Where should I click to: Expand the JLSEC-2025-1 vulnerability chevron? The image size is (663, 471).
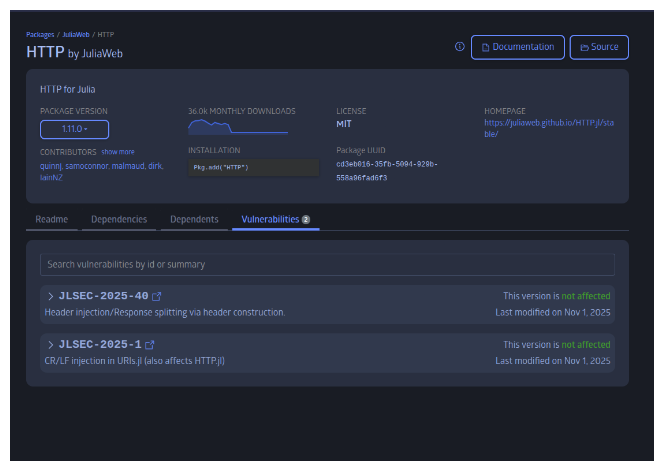click(x=51, y=345)
